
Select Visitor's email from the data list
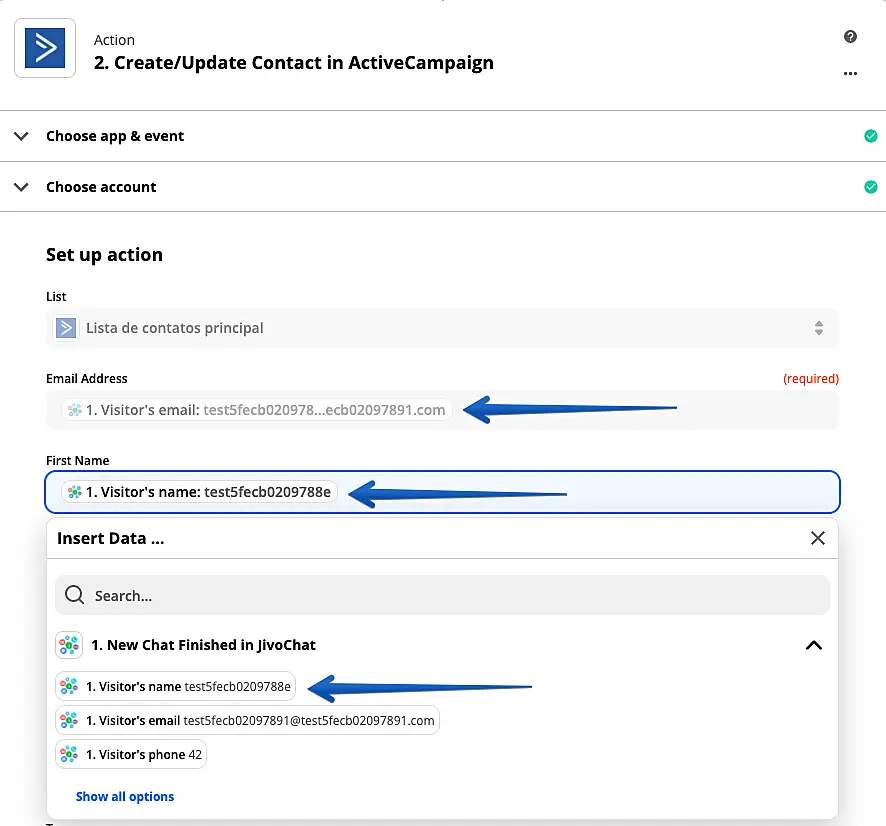248,720
